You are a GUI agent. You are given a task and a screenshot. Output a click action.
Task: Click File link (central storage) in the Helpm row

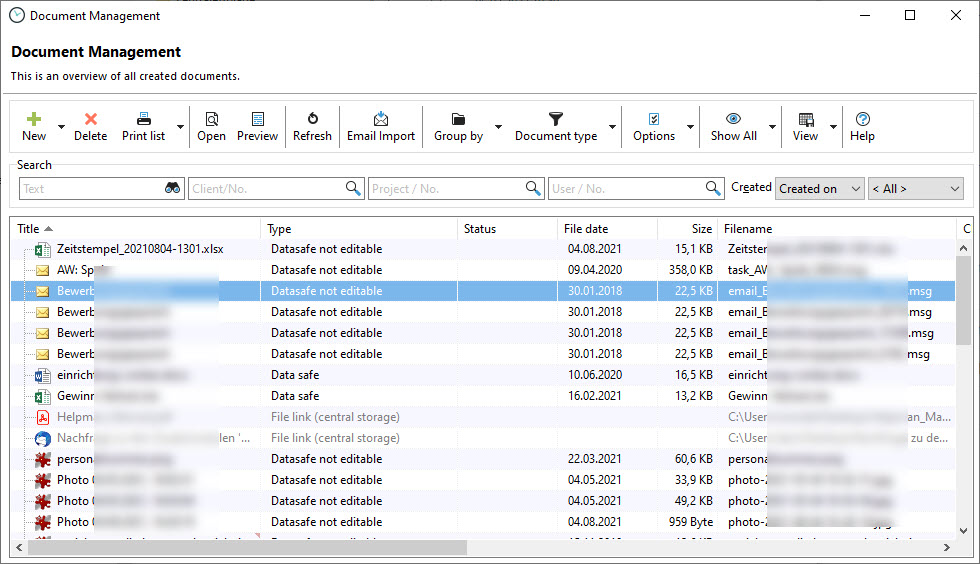[x=335, y=417]
